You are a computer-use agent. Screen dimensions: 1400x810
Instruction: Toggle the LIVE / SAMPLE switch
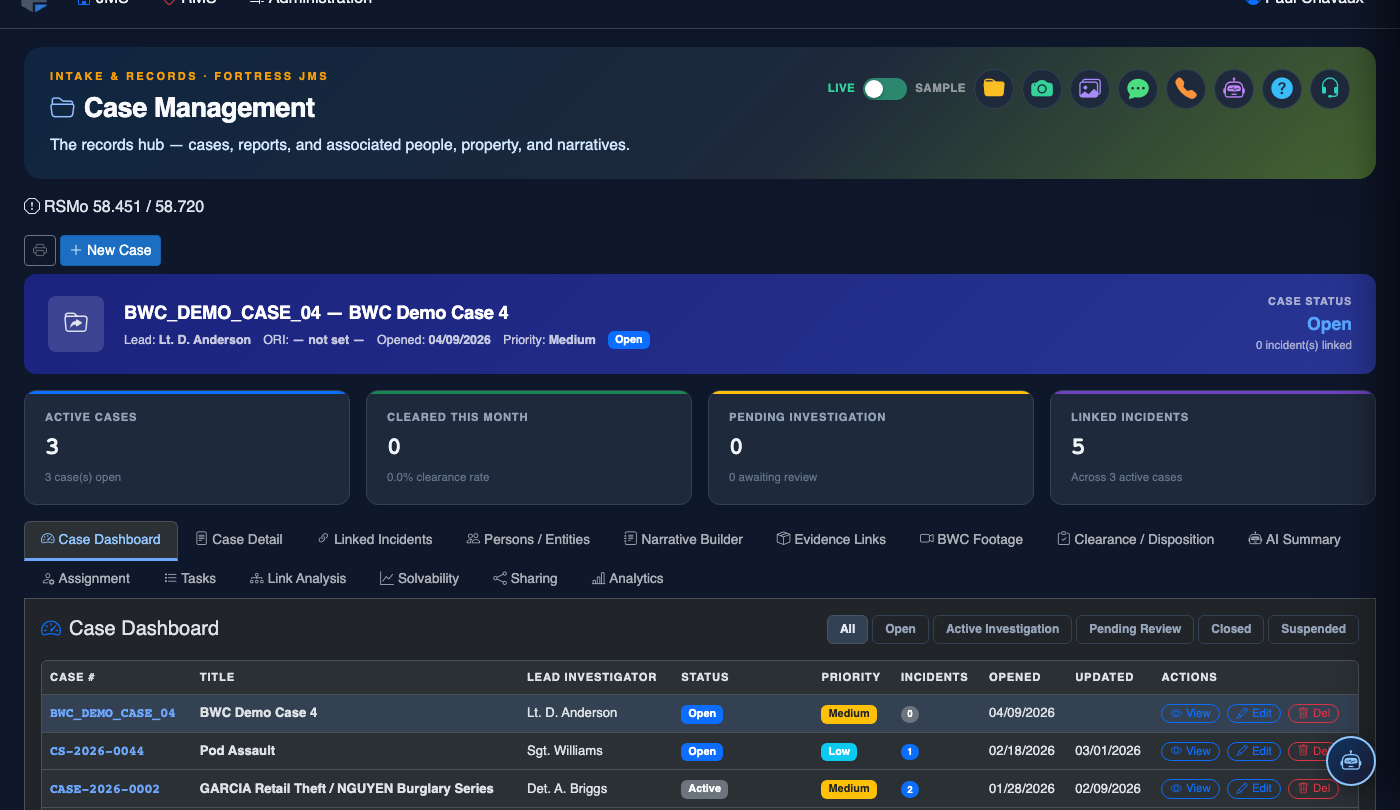(x=885, y=89)
